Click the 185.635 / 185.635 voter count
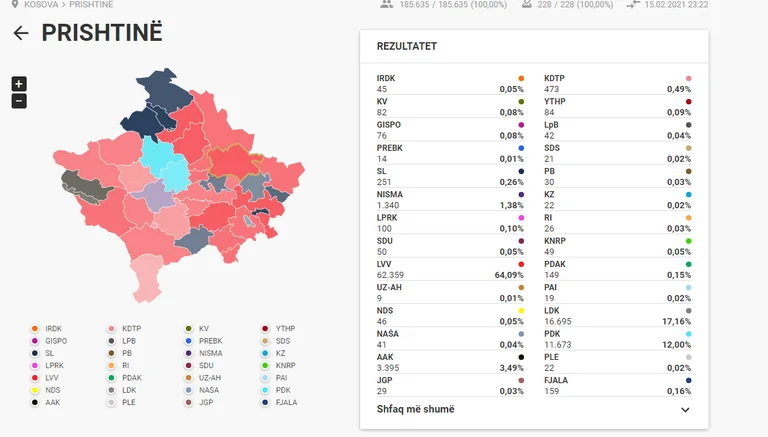This screenshot has height=437, width=768. (x=453, y=4)
